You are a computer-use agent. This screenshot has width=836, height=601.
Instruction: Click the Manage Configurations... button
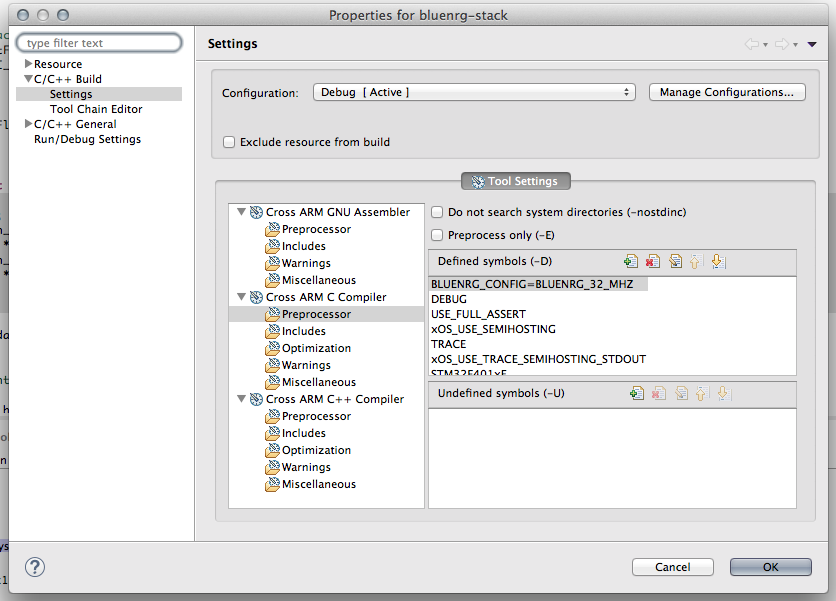[727, 92]
